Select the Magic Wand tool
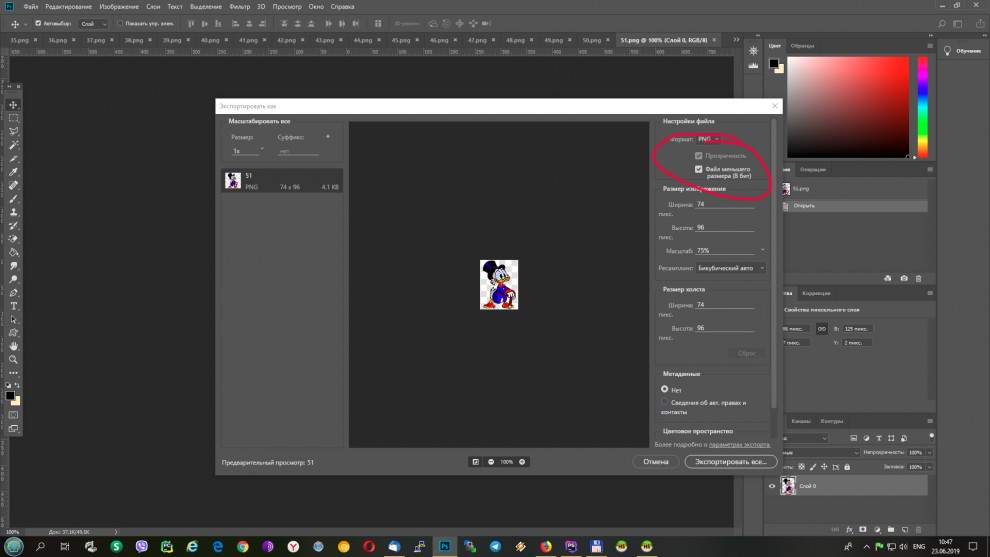The height and width of the screenshot is (557, 990). [13, 145]
